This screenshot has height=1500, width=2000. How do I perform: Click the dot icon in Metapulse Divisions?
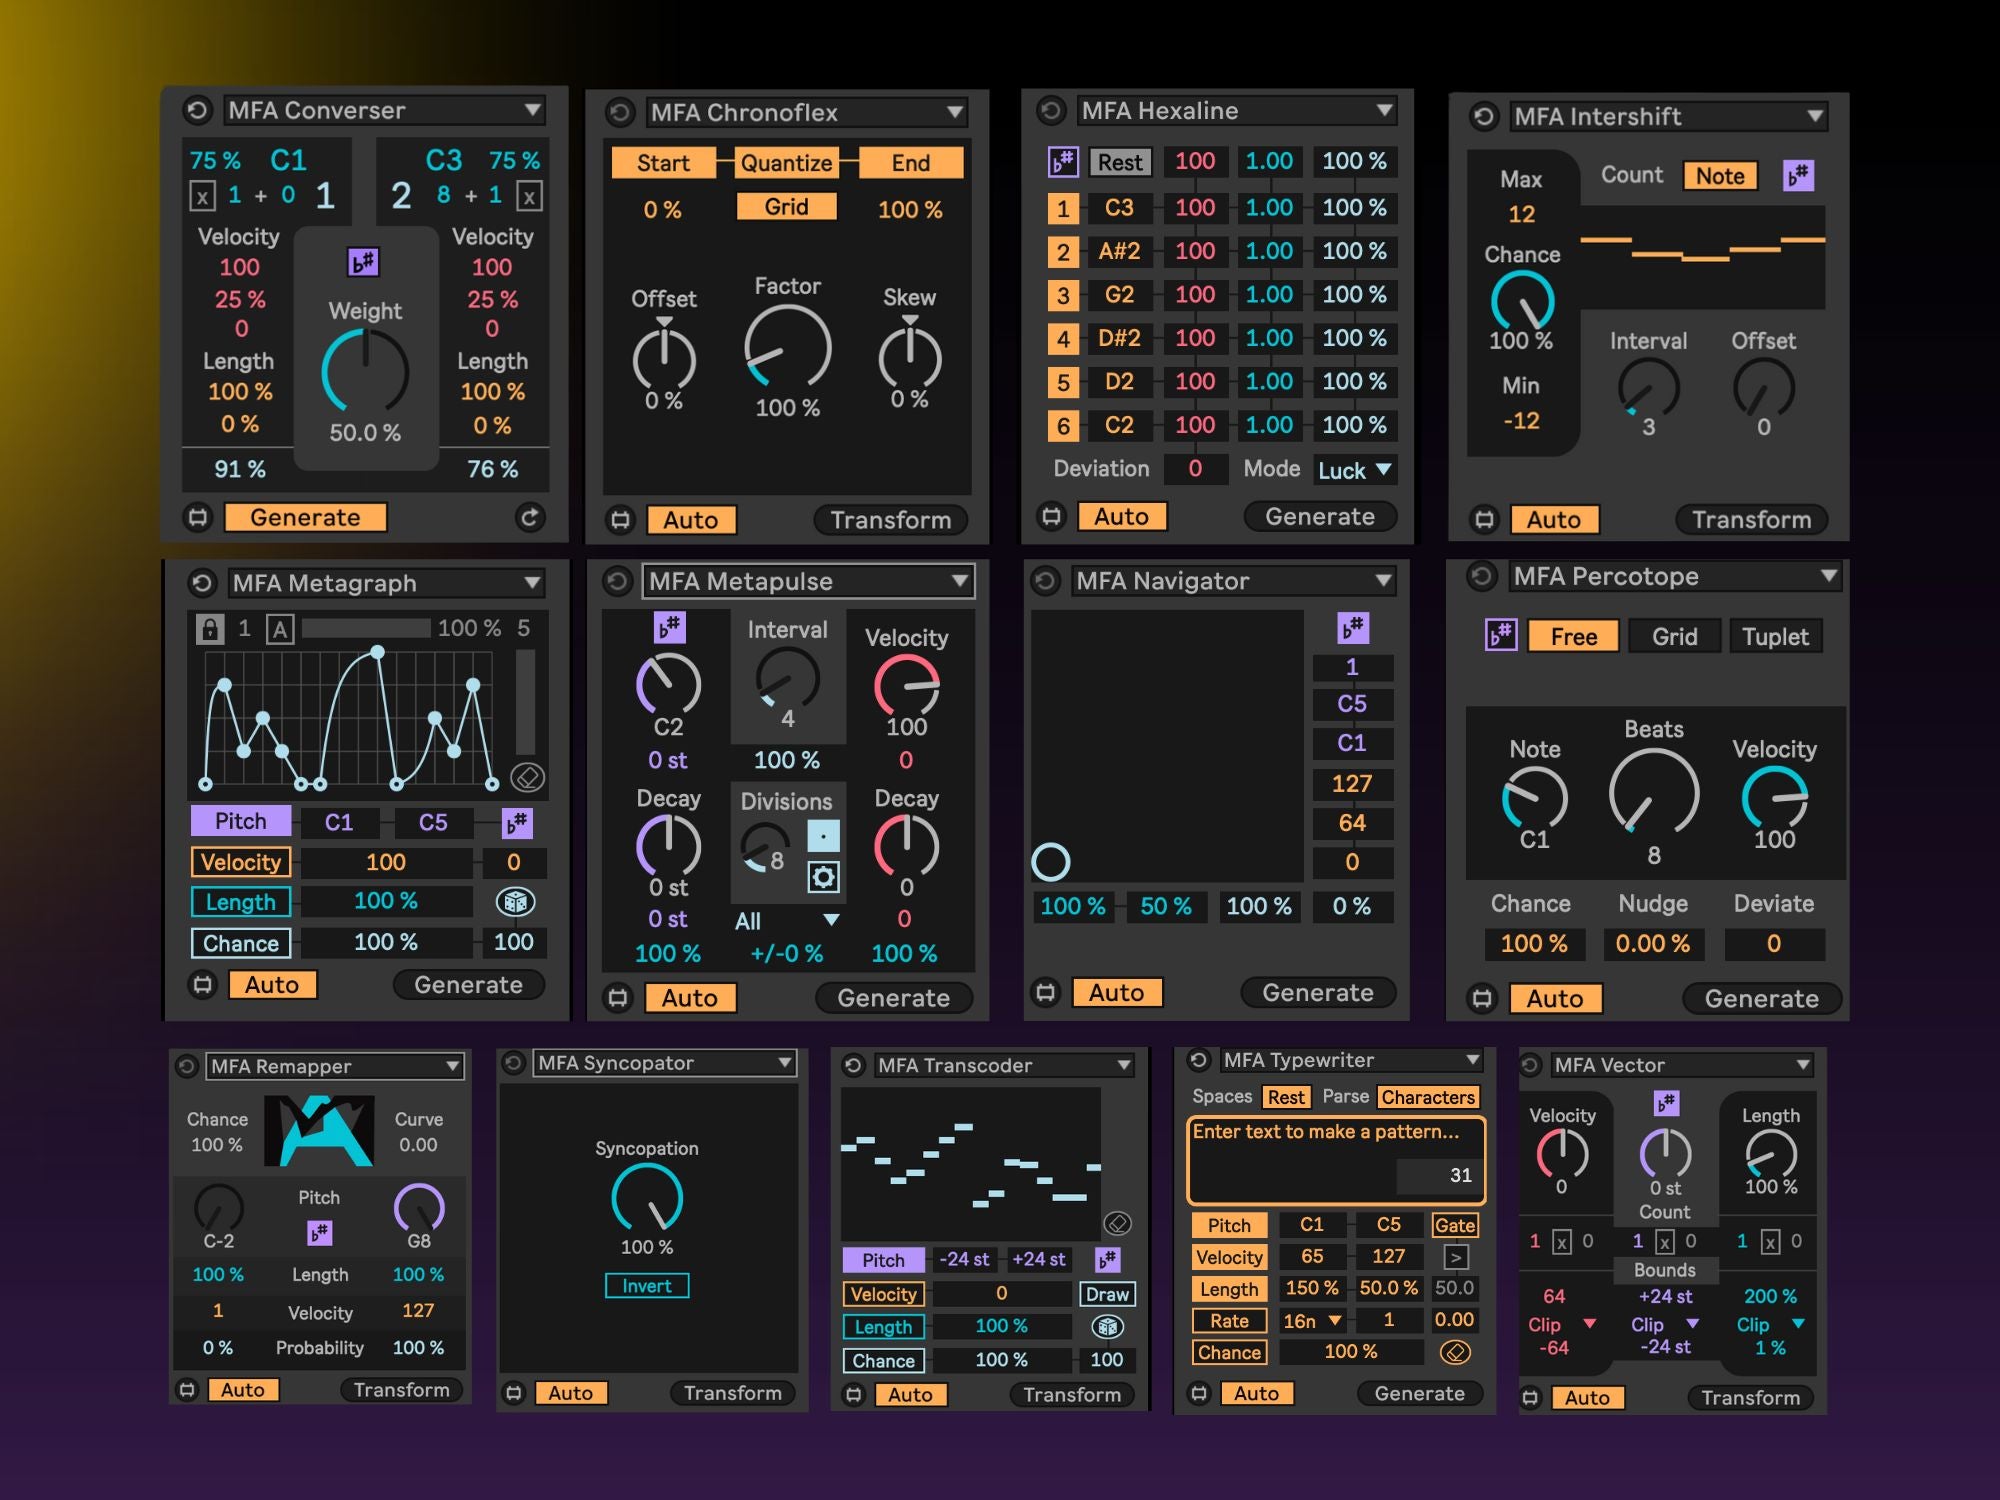[823, 836]
